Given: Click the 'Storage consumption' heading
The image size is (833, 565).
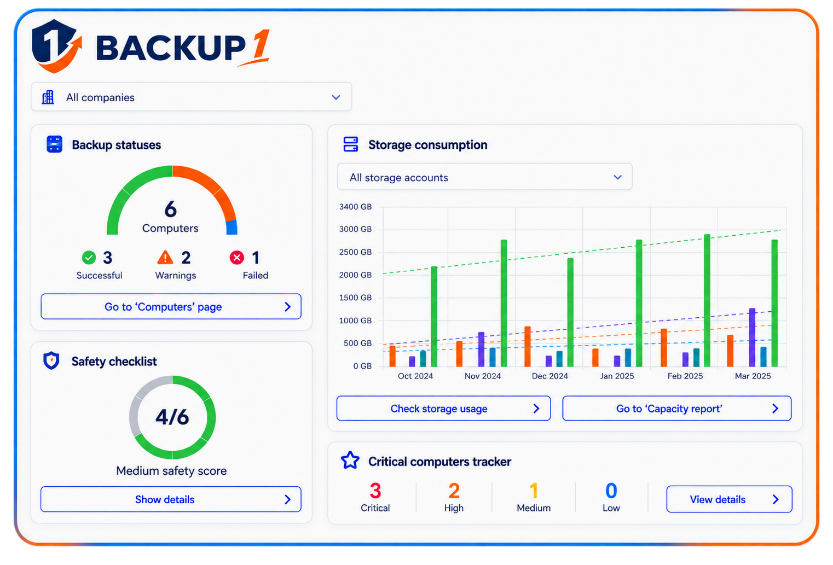Looking at the screenshot, I should pos(428,144).
